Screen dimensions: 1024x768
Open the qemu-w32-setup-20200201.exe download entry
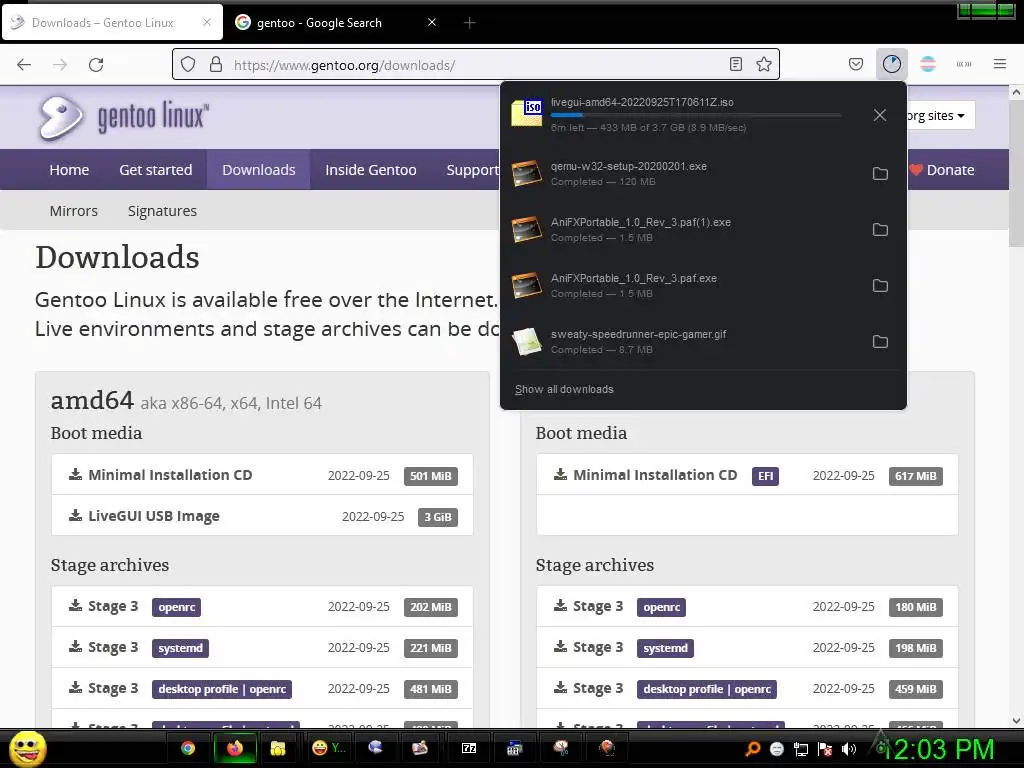click(x=686, y=174)
